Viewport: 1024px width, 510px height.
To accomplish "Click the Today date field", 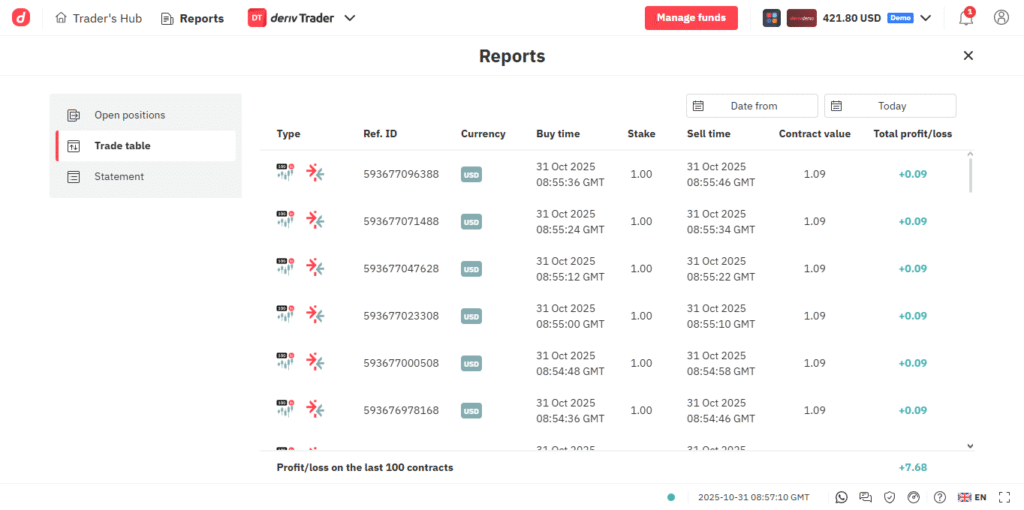I will [x=890, y=106].
